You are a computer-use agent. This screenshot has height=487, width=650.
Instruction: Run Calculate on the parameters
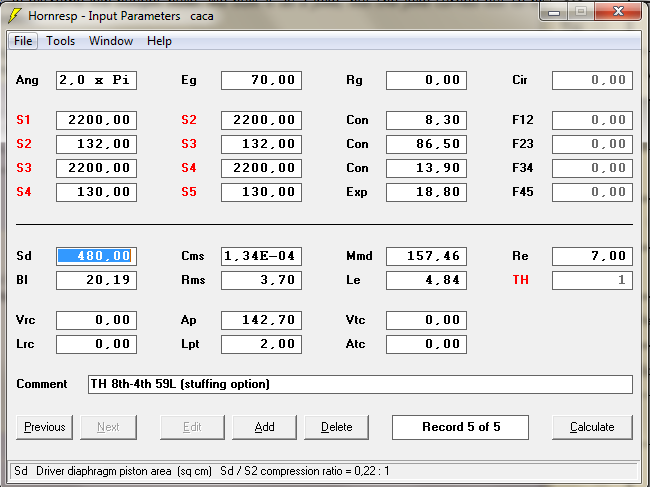[x=592, y=427]
